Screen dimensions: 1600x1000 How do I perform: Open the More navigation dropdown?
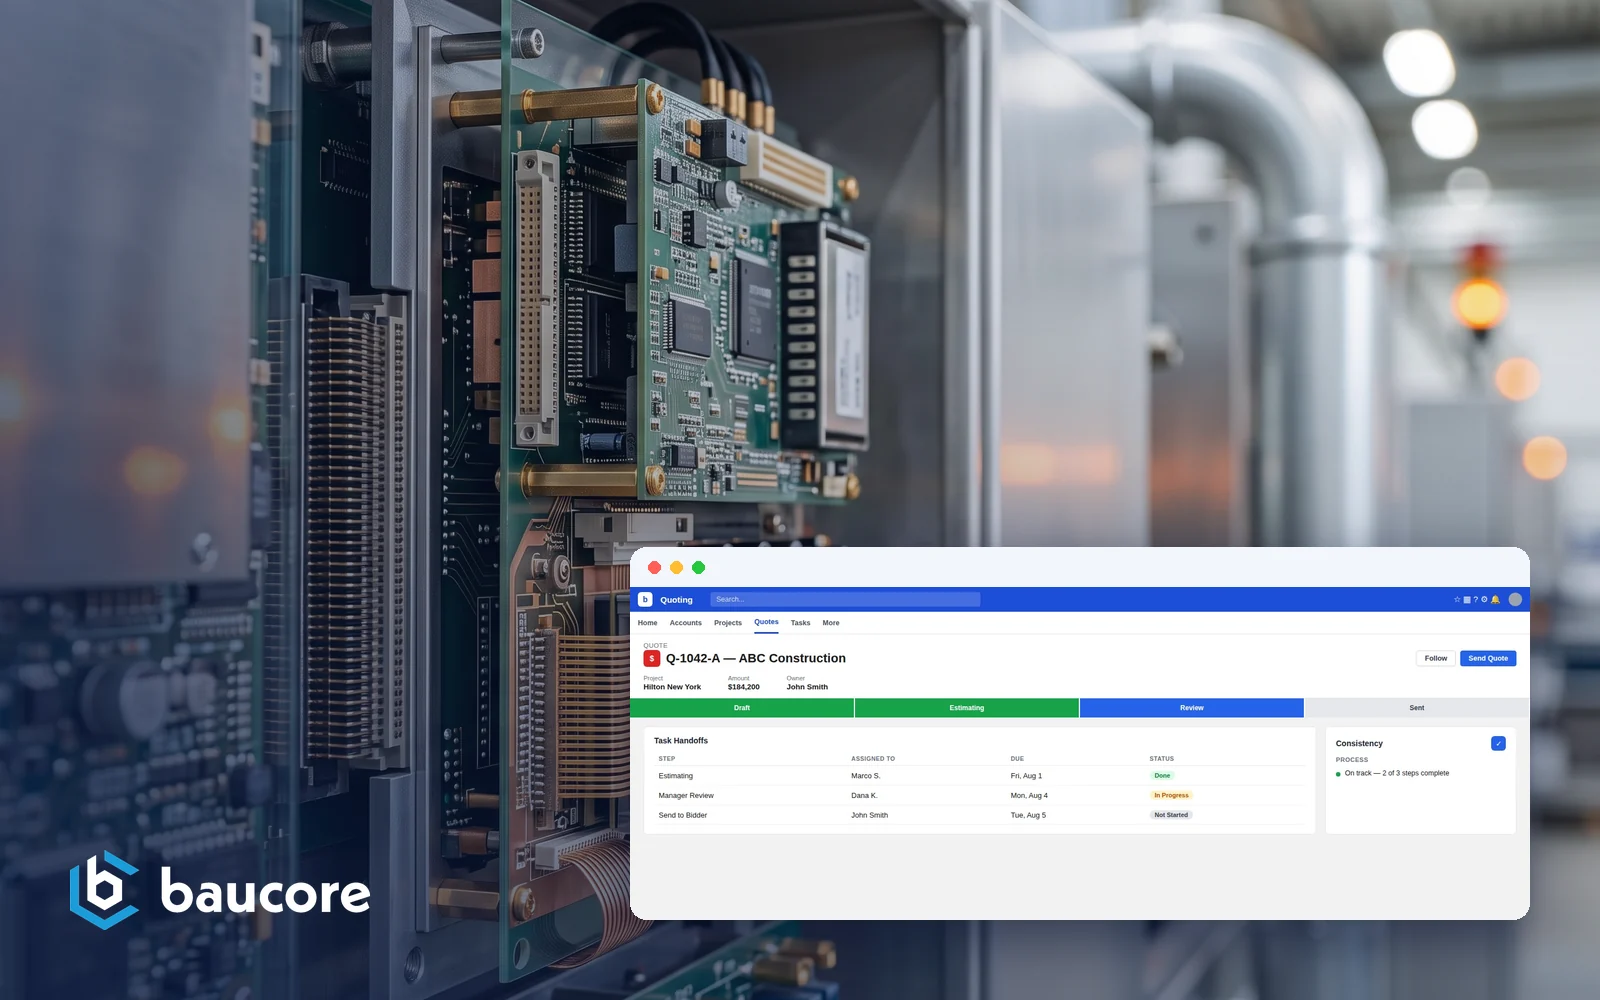pos(831,623)
